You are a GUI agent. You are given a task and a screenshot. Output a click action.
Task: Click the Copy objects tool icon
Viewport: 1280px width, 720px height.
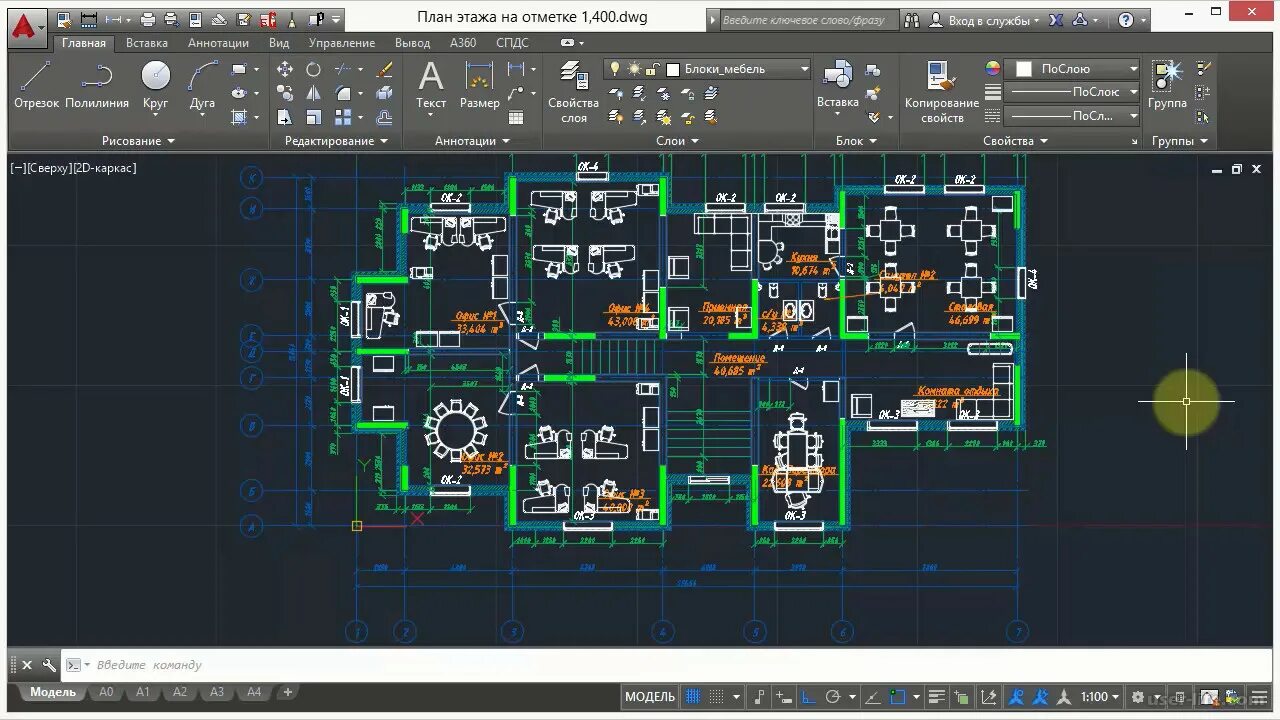pyautogui.click(x=285, y=92)
